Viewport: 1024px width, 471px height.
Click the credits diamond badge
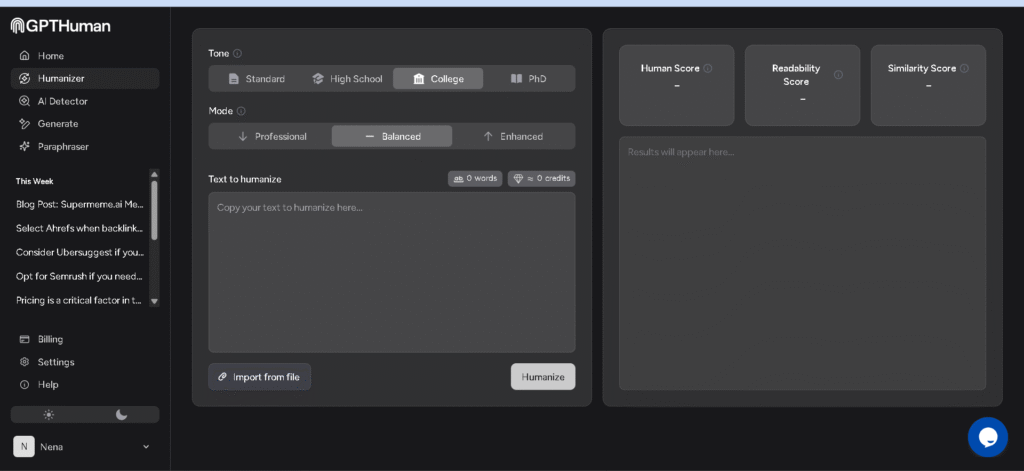pyautogui.click(x=541, y=179)
